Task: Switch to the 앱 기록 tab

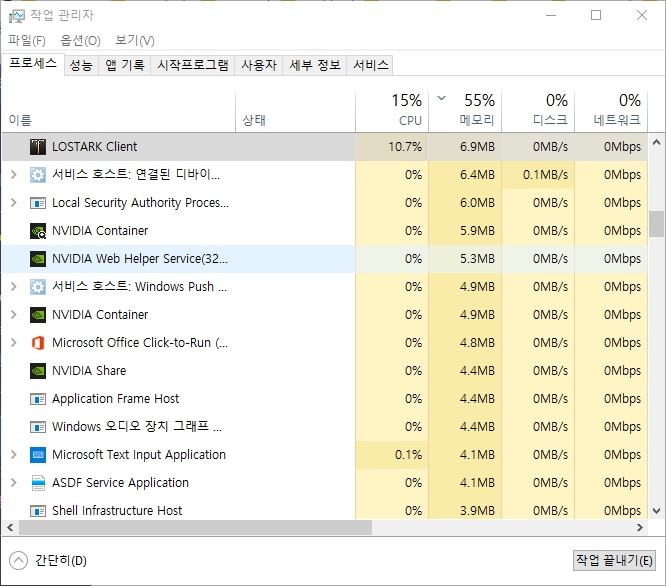Action: coord(124,65)
